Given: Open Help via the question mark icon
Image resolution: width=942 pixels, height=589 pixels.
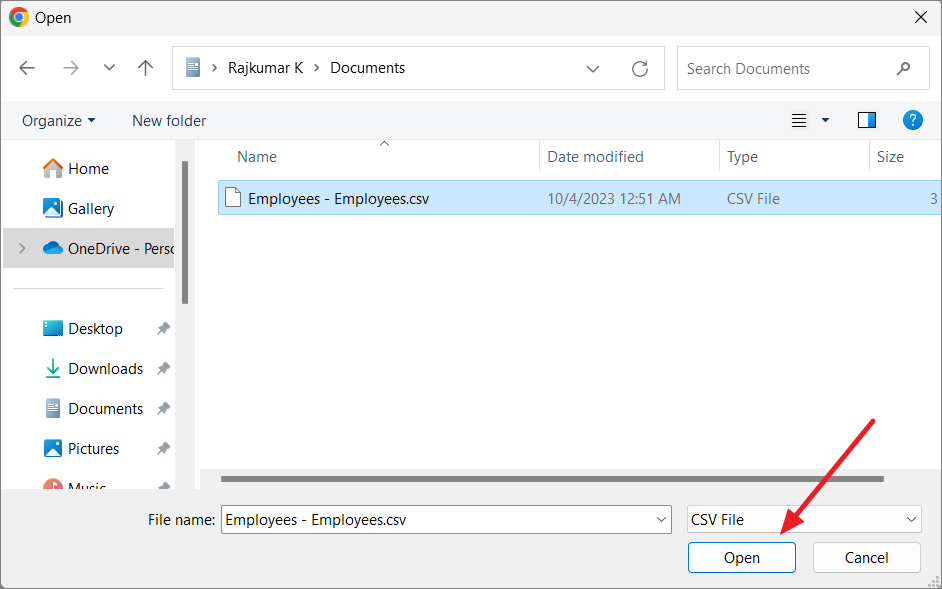Looking at the screenshot, I should tap(913, 120).
